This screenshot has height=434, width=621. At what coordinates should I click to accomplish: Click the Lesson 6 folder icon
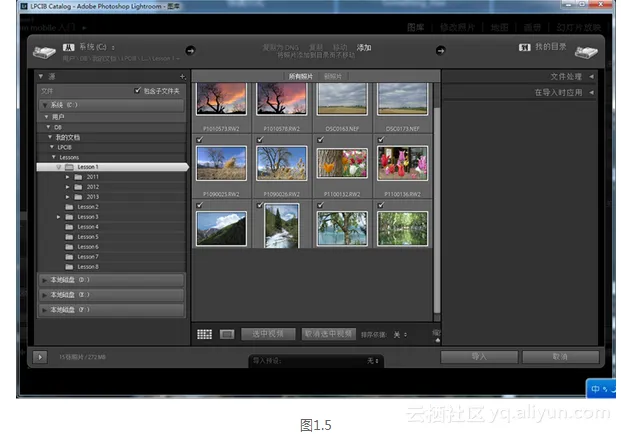69,247
